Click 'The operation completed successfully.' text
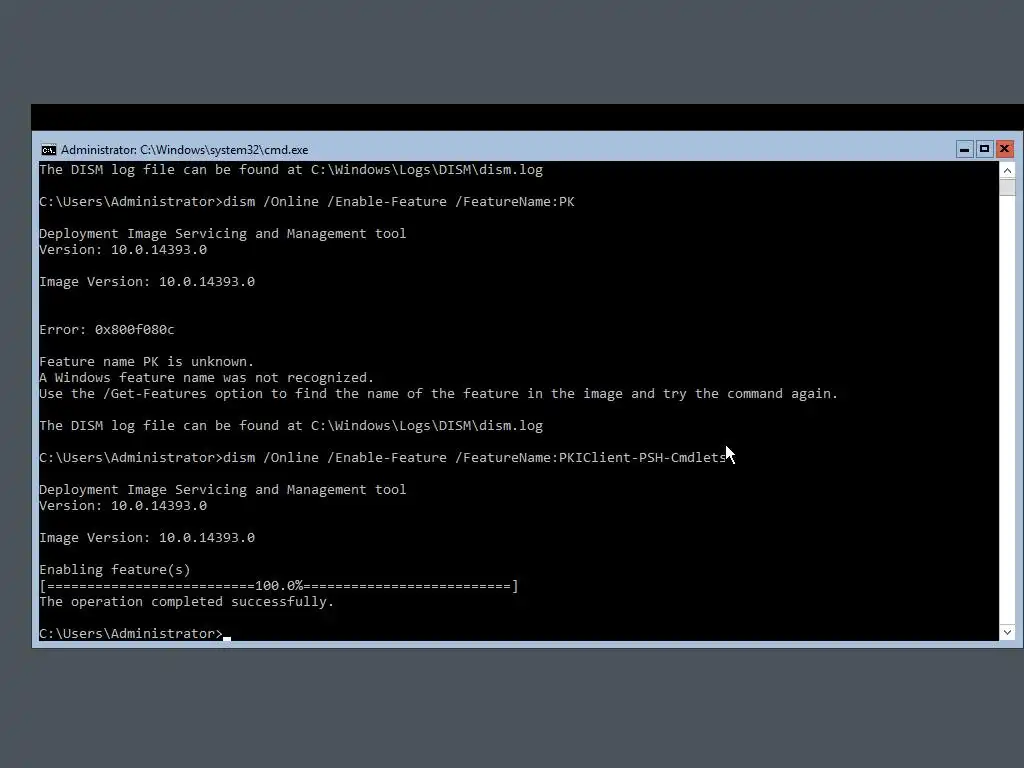This screenshot has height=768, width=1024. click(186, 602)
